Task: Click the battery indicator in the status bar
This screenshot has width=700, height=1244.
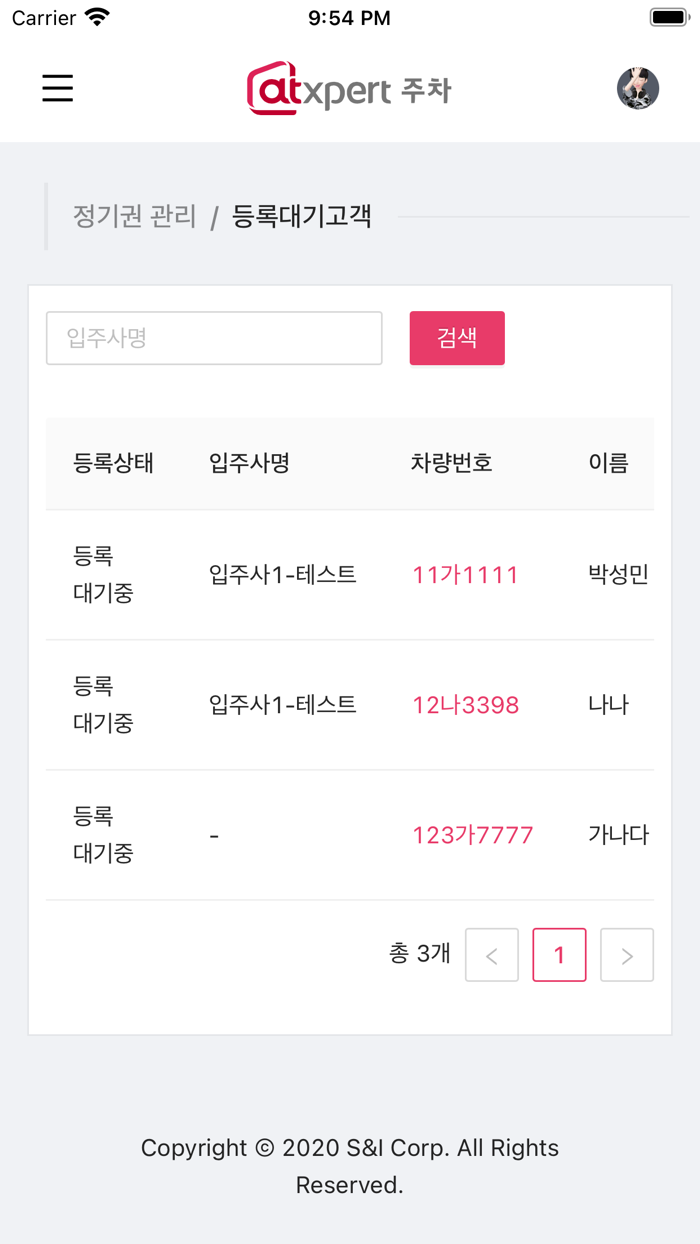Action: tap(667, 15)
